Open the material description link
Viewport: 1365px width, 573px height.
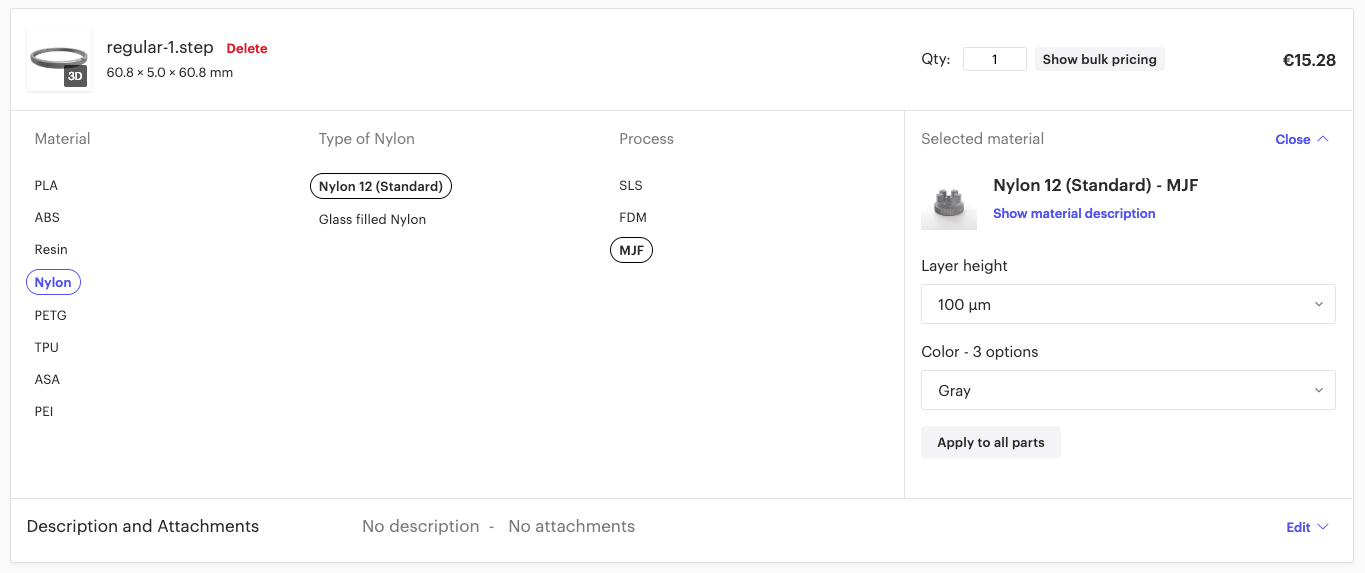[1073, 214]
